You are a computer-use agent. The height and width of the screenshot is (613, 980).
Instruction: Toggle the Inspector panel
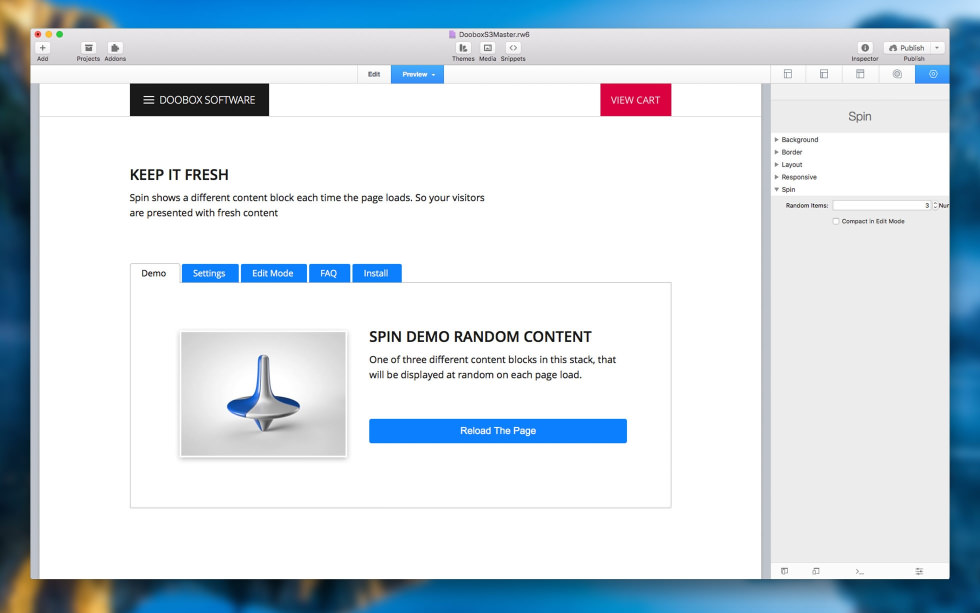865,48
